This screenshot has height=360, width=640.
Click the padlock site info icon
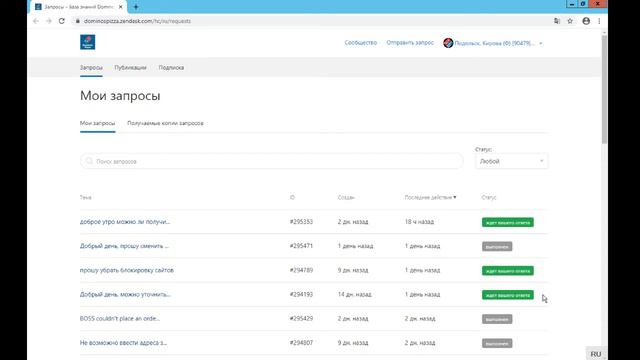[x=78, y=21]
